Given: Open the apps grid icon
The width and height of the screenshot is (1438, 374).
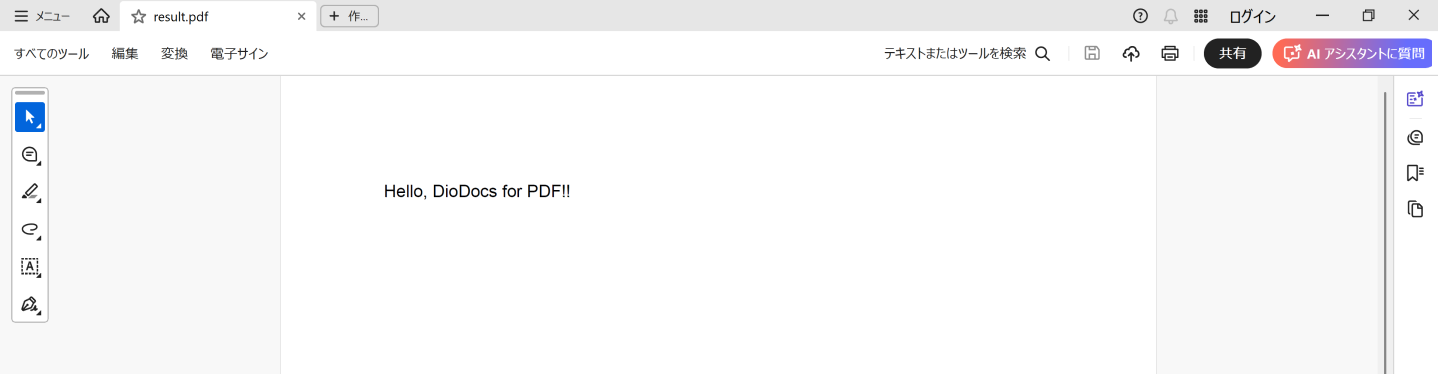Looking at the screenshot, I should (x=1201, y=16).
